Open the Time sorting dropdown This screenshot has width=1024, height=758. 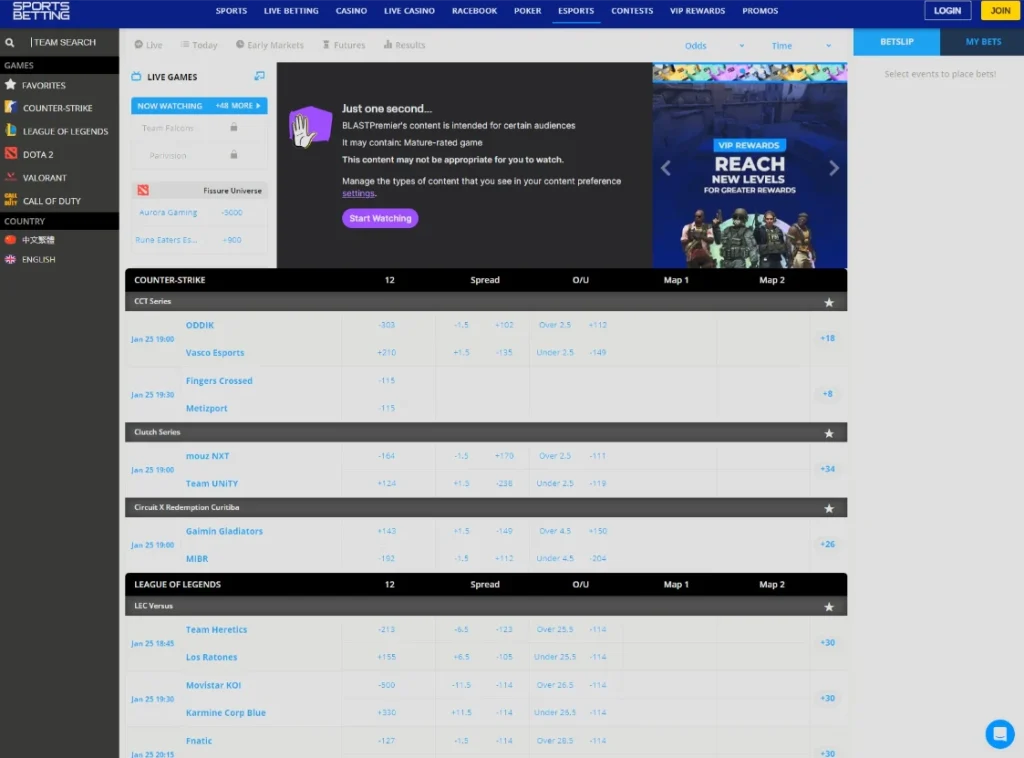[801, 46]
